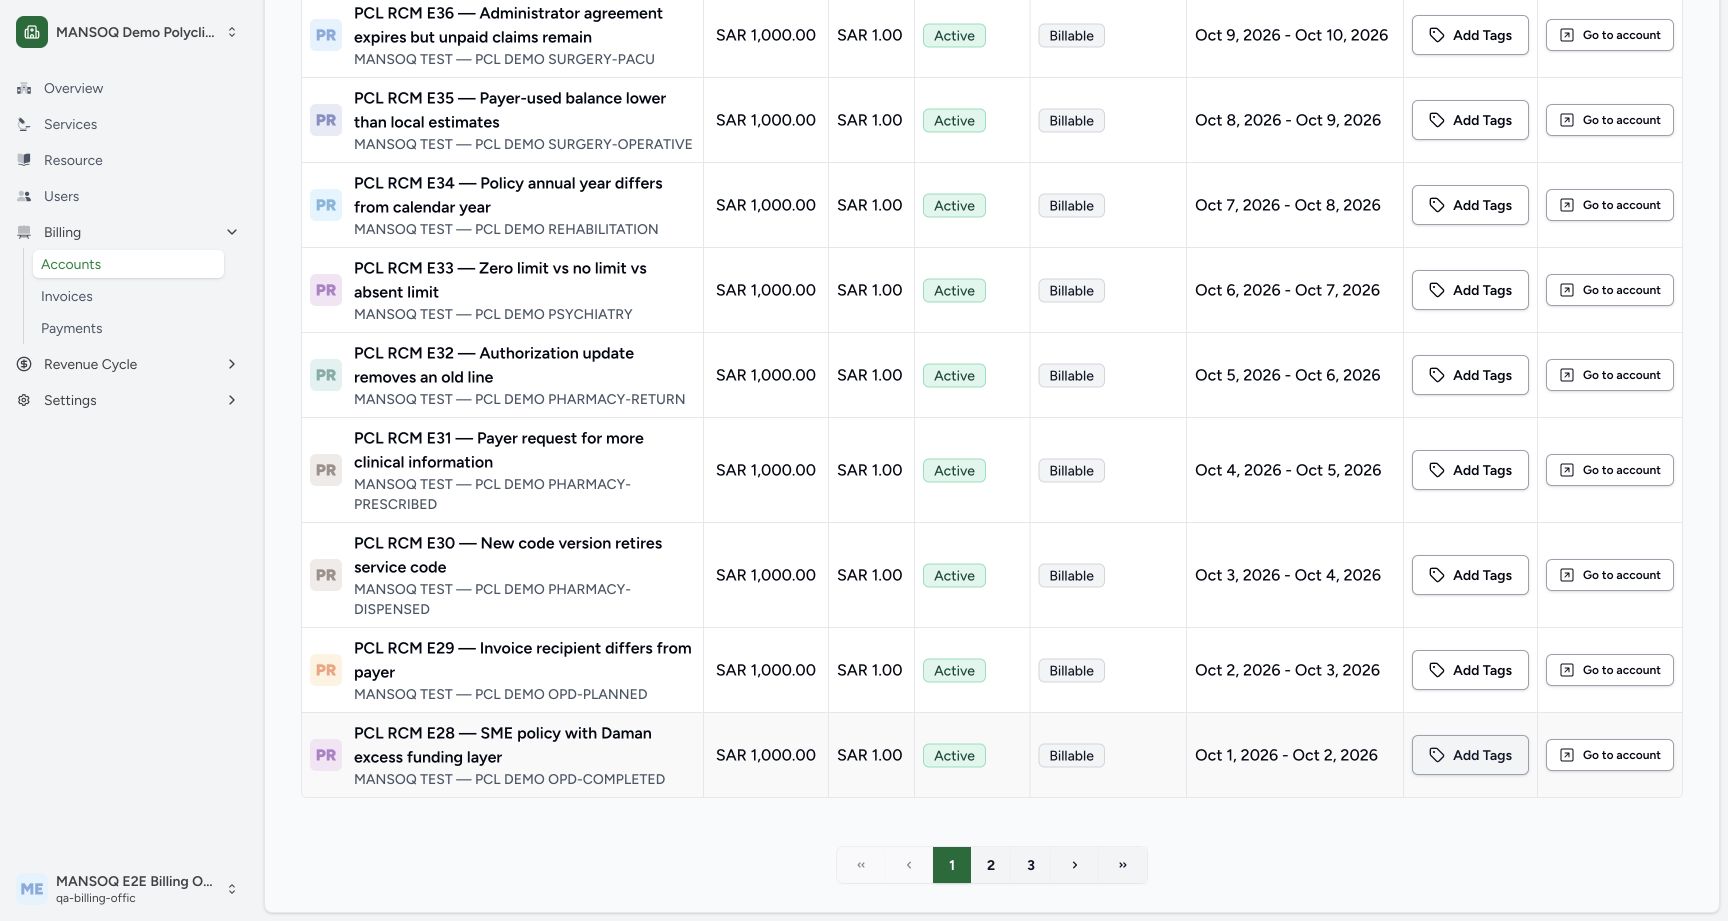This screenshot has height=921, width=1728.
Task: Click the Overview sidebar icon
Action: coord(24,88)
